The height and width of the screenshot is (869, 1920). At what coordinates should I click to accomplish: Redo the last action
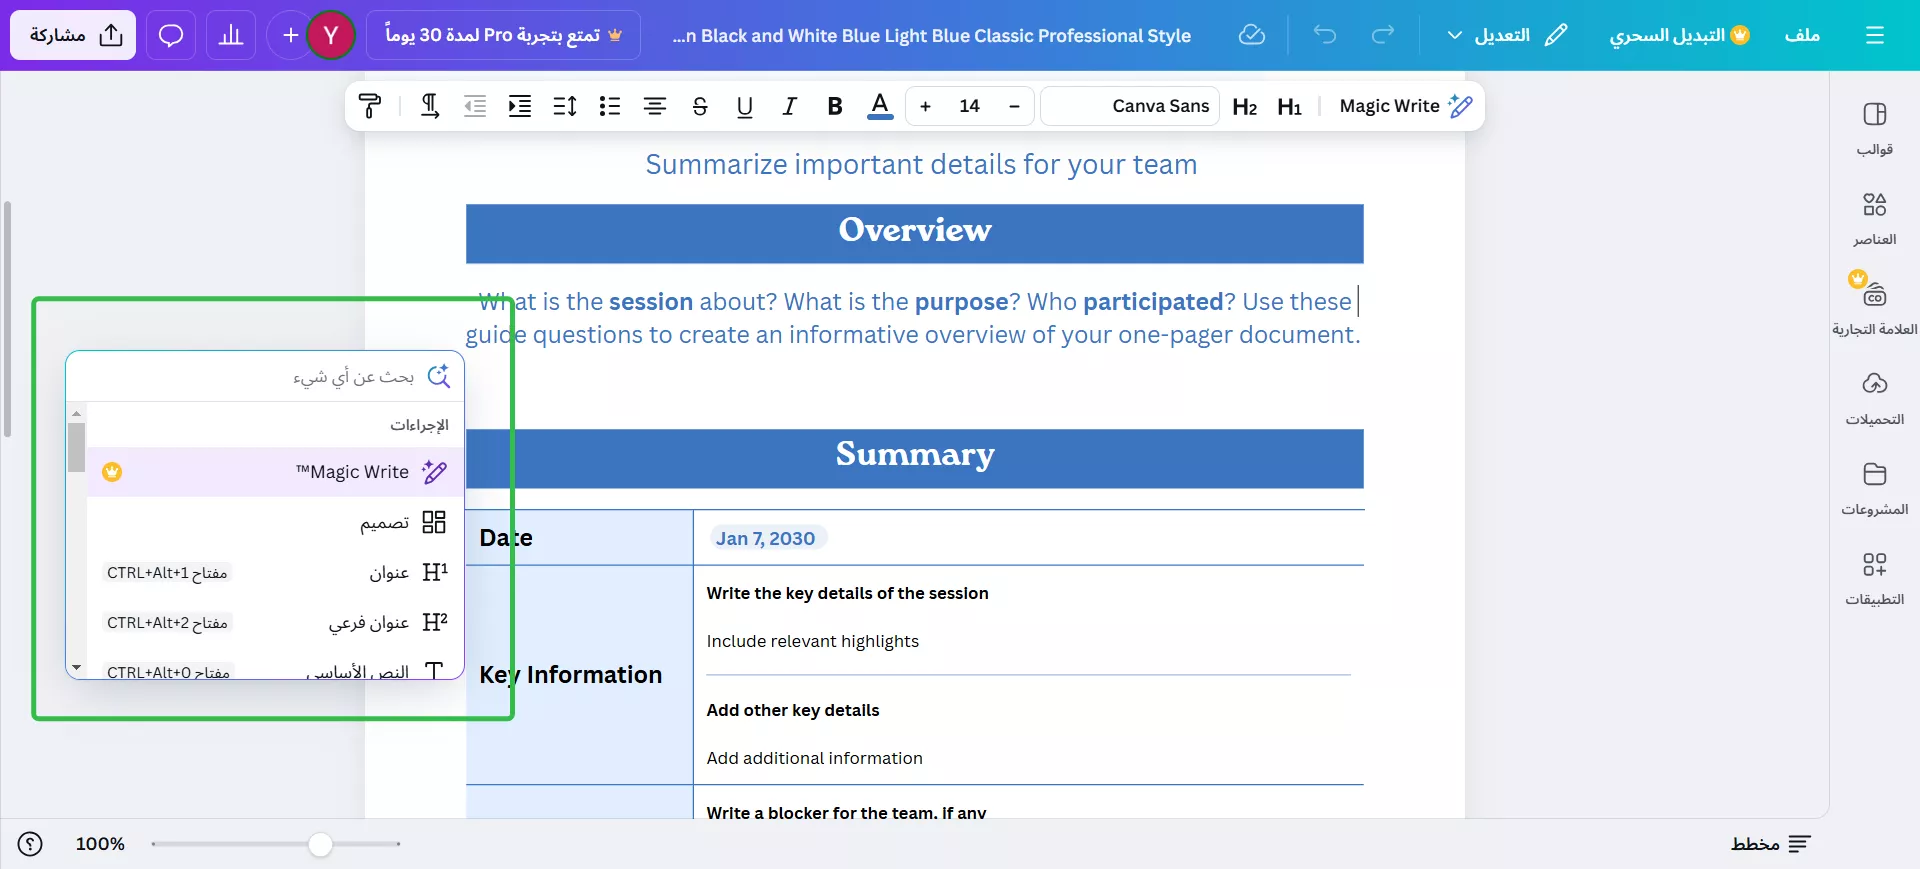pyautogui.click(x=1383, y=35)
